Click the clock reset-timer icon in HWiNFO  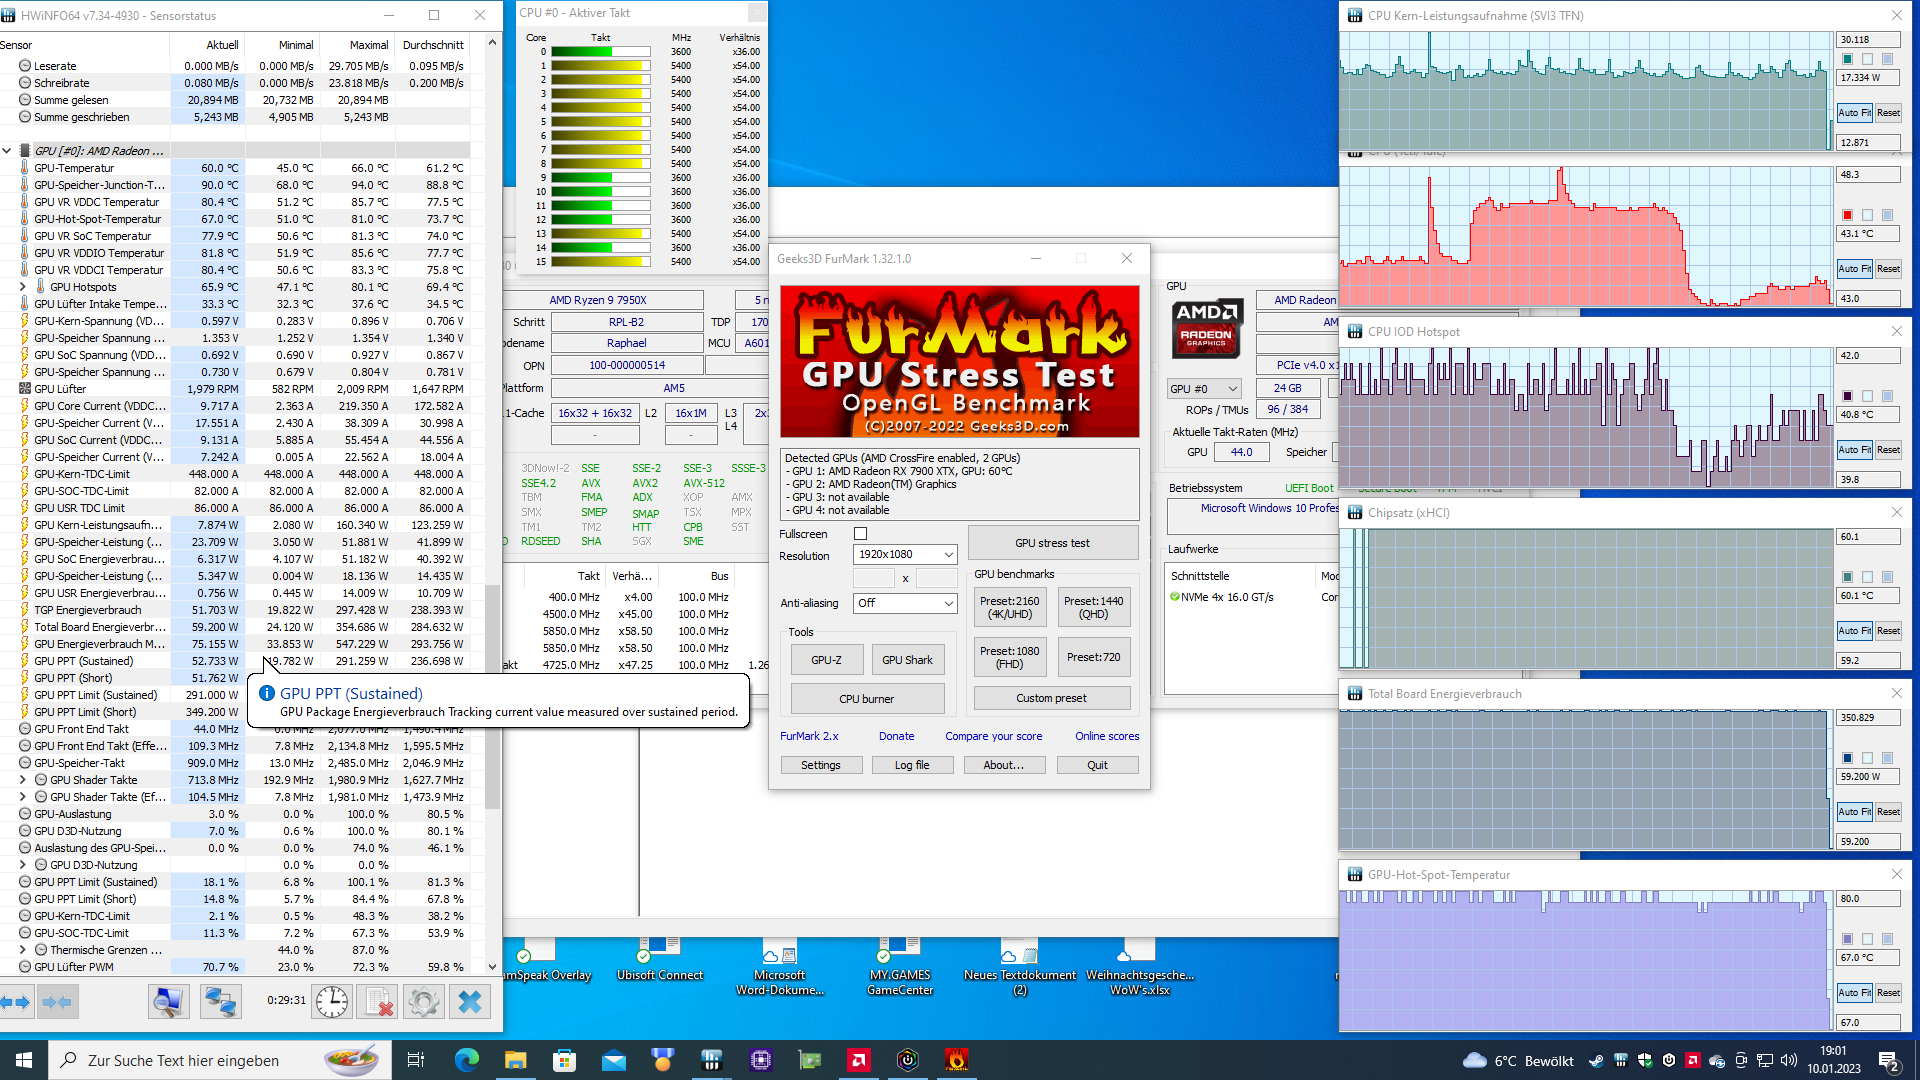pyautogui.click(x=332, y=1001)
